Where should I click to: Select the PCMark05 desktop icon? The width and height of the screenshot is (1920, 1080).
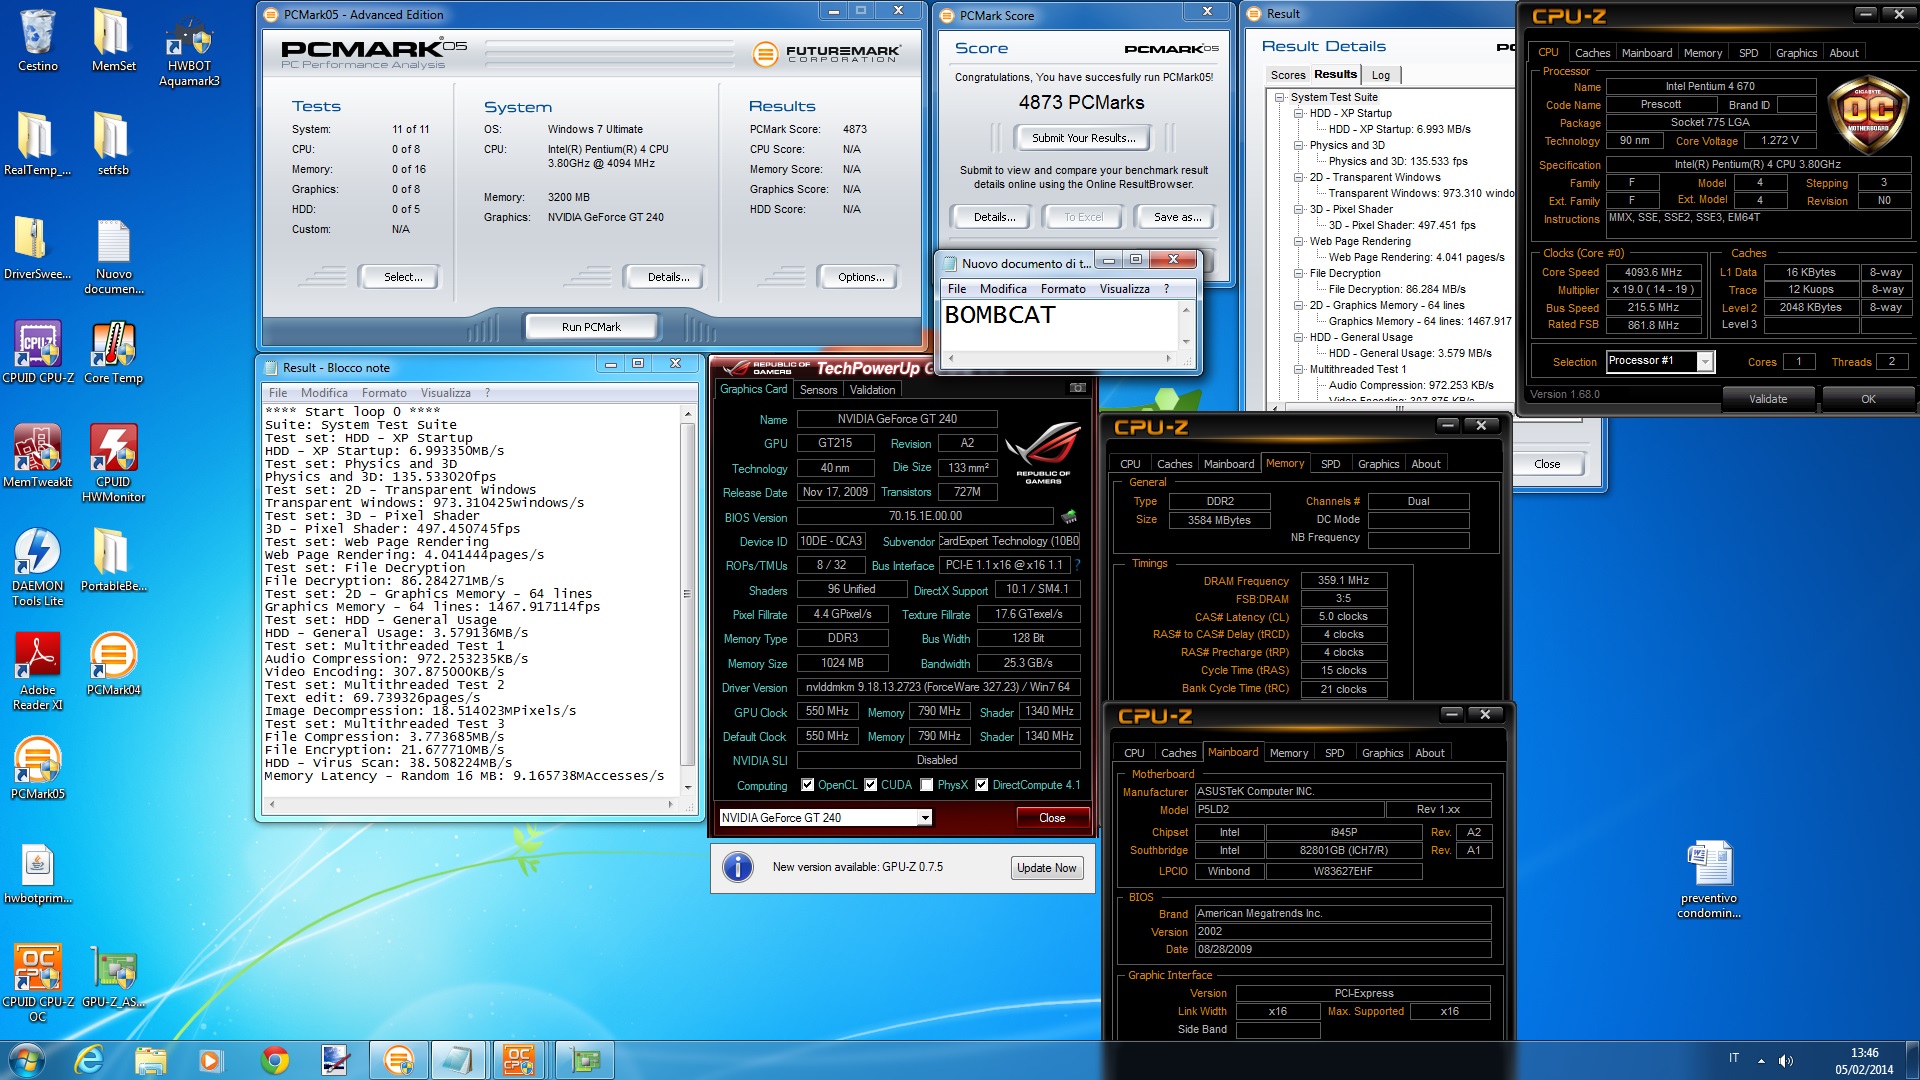coord(38,769)
